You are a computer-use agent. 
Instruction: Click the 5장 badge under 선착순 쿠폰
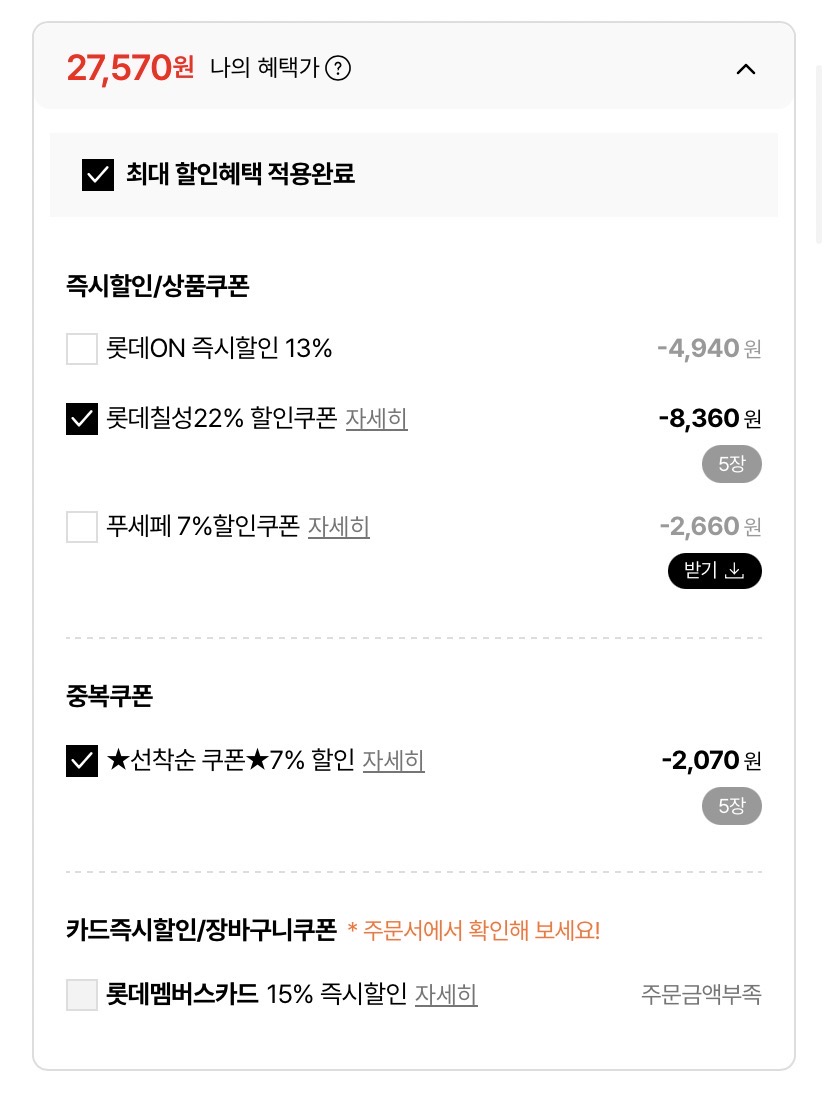[x=731, y=807]
